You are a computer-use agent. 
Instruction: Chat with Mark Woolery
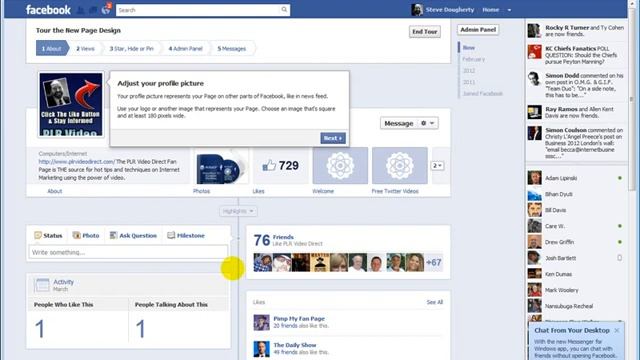(x=576, y=290)
